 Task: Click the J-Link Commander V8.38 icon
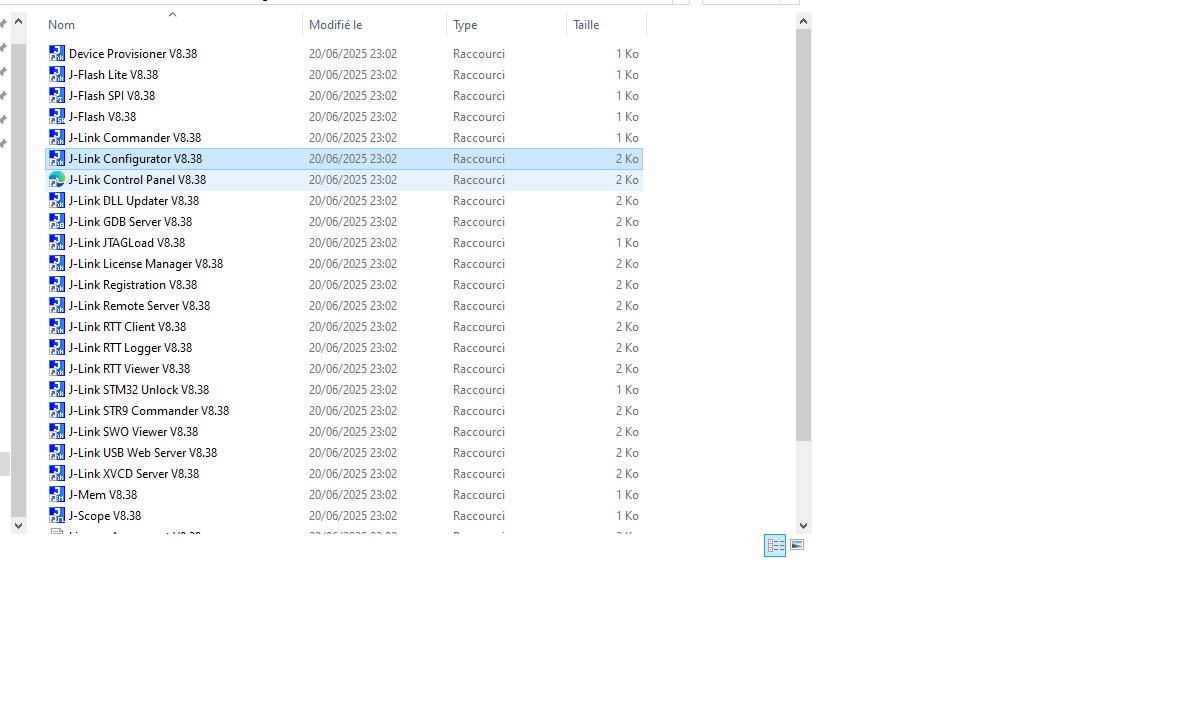click(x=57, y=138)
